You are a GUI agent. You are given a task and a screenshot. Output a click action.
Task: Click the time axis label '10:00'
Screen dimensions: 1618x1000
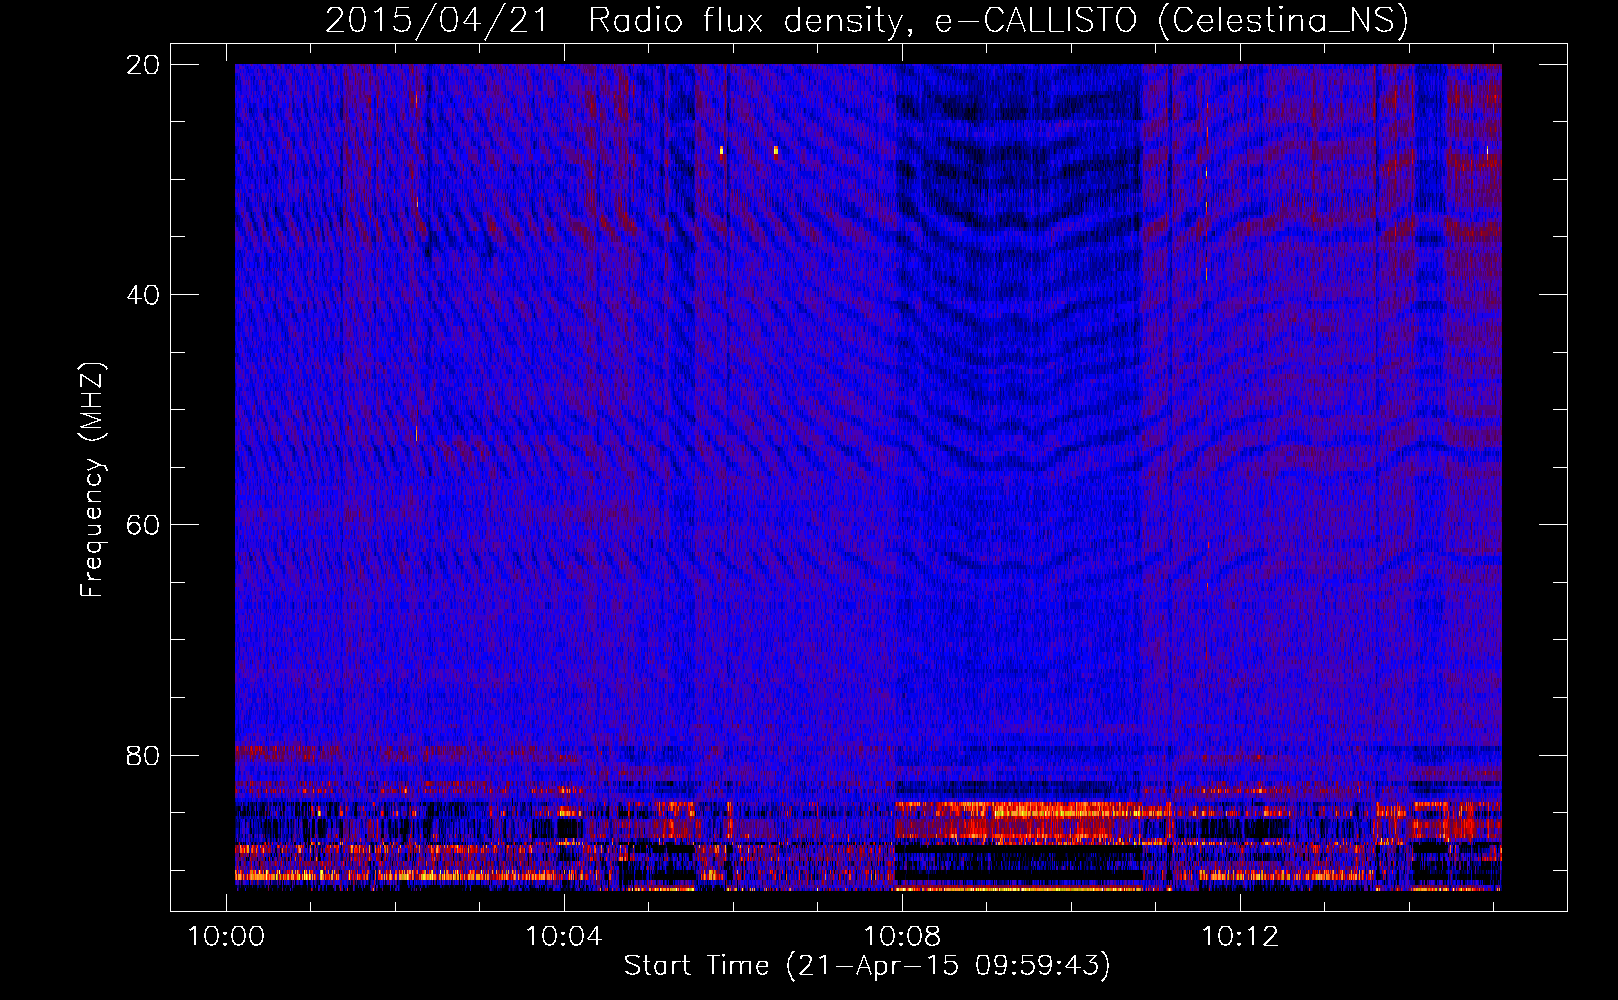click(x=227, y=937)
